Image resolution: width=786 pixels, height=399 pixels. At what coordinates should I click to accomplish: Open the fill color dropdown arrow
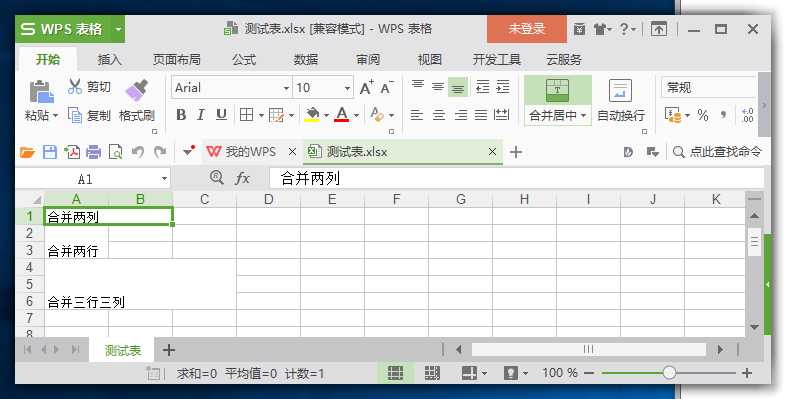326,115
